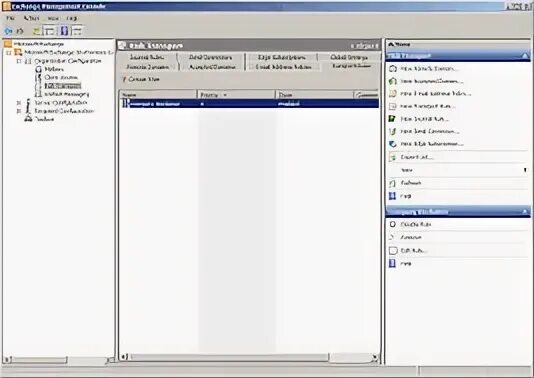The height and width of the screenshot is (378, 534).
Task: Click the Hub Transport header icon in center pane
Action: (123, 45)
